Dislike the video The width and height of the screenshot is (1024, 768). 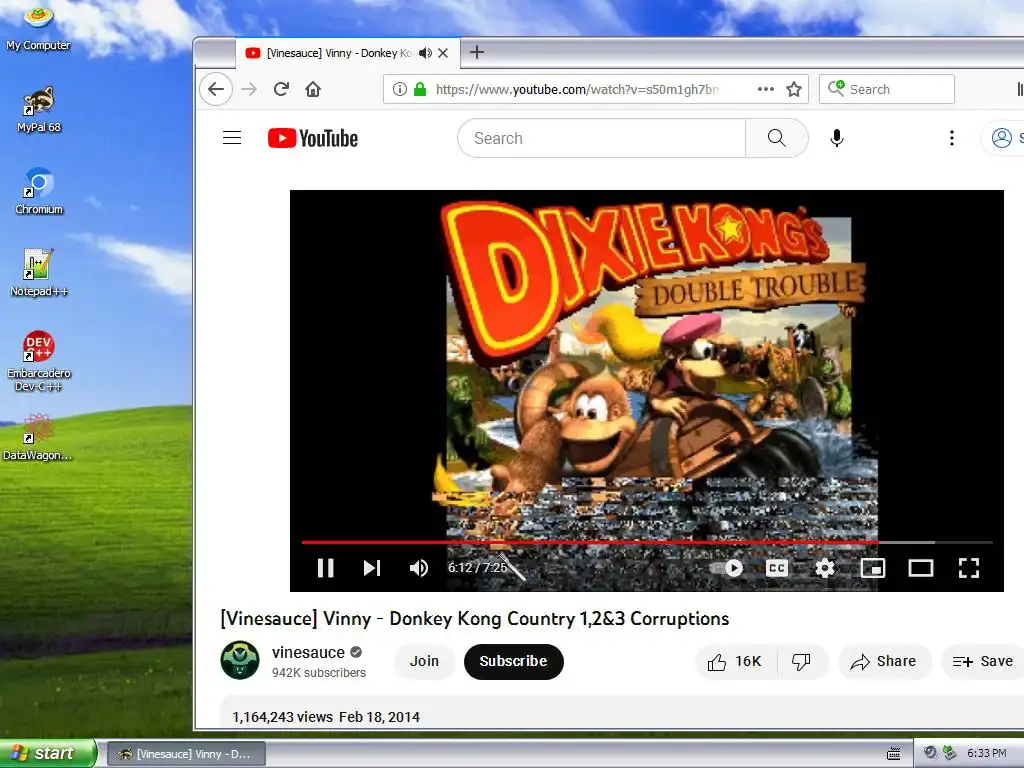[801, 662]
